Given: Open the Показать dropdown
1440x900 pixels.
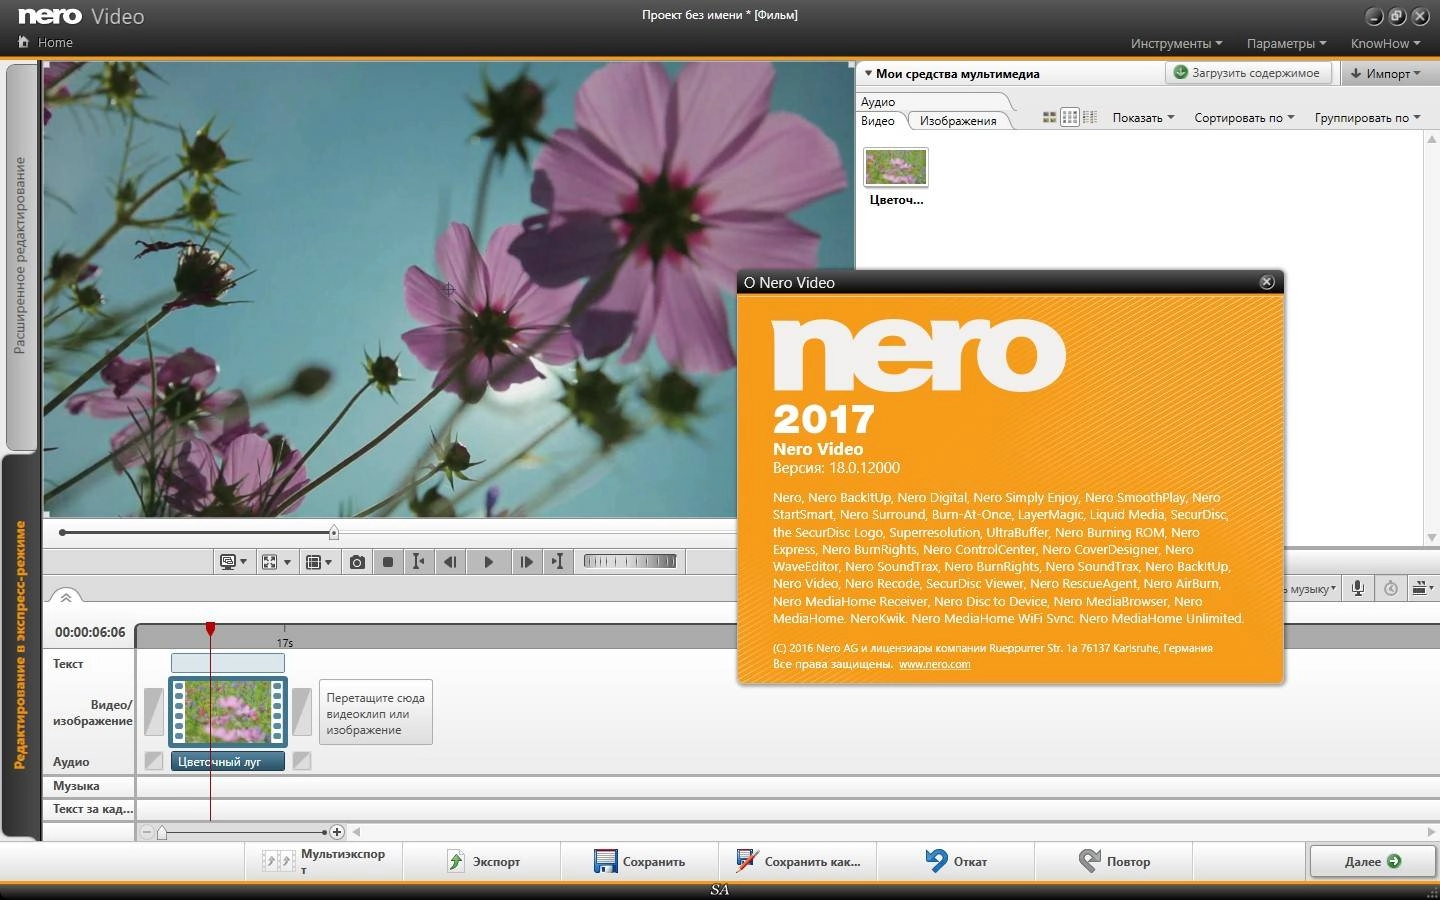Looking at the screenshot, I should point(1144,118).
